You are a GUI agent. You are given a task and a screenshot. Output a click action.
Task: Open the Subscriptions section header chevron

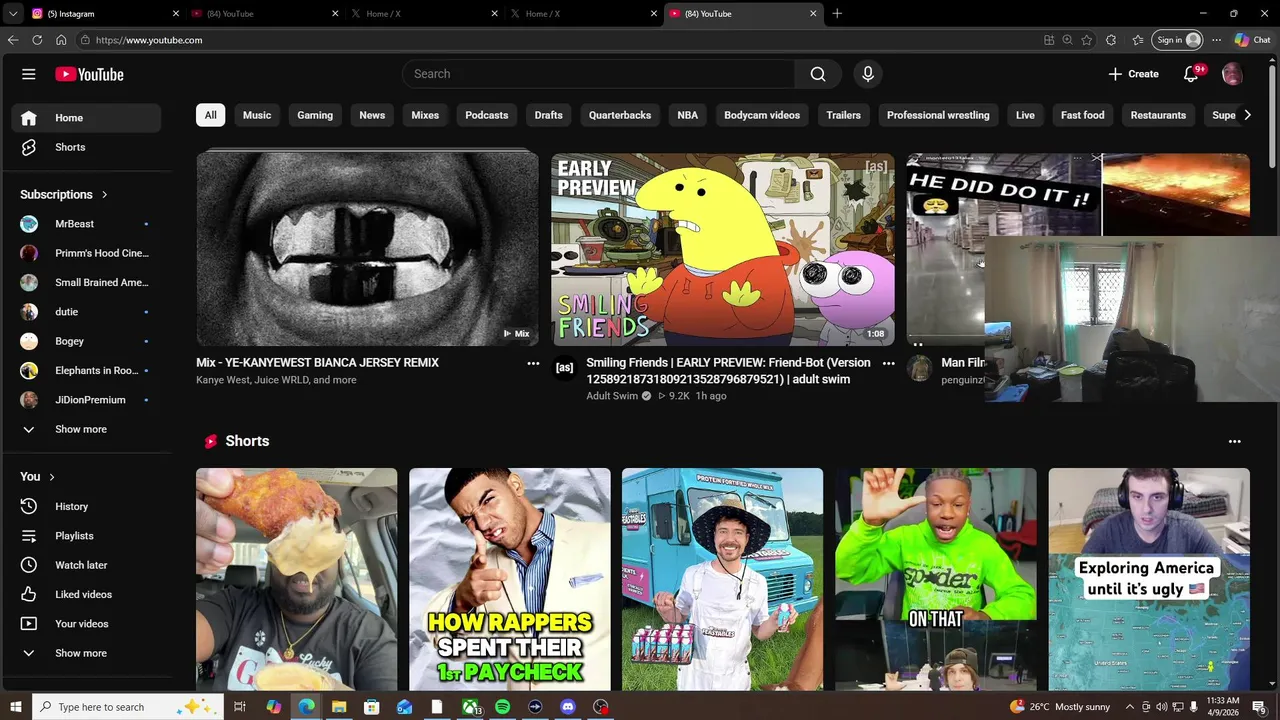[104, 195]
